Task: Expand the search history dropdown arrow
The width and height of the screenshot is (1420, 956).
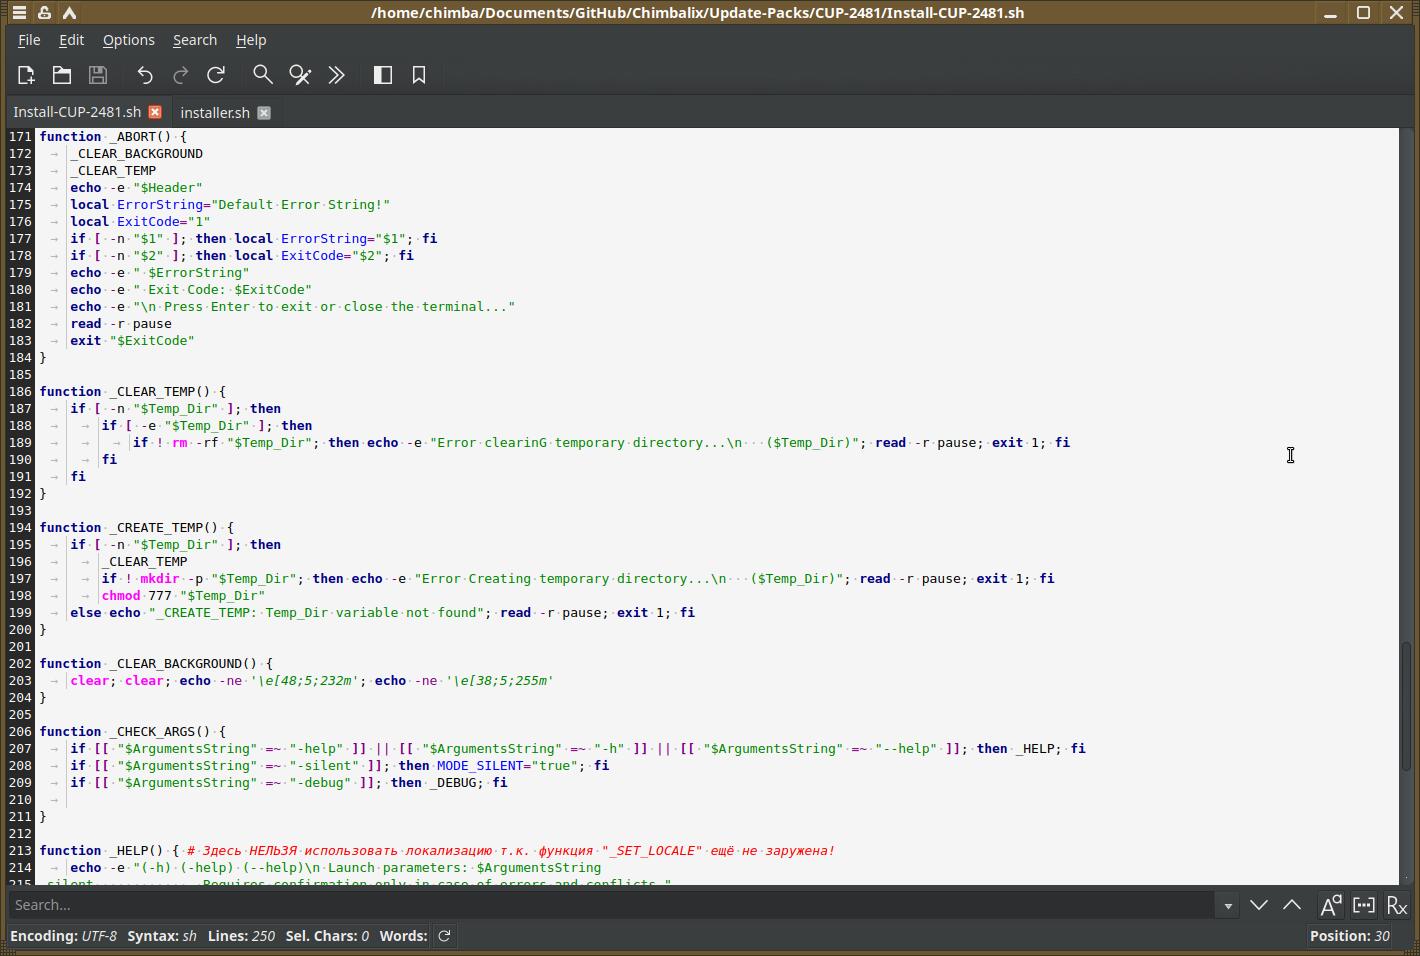Action: coord(1228,906)
